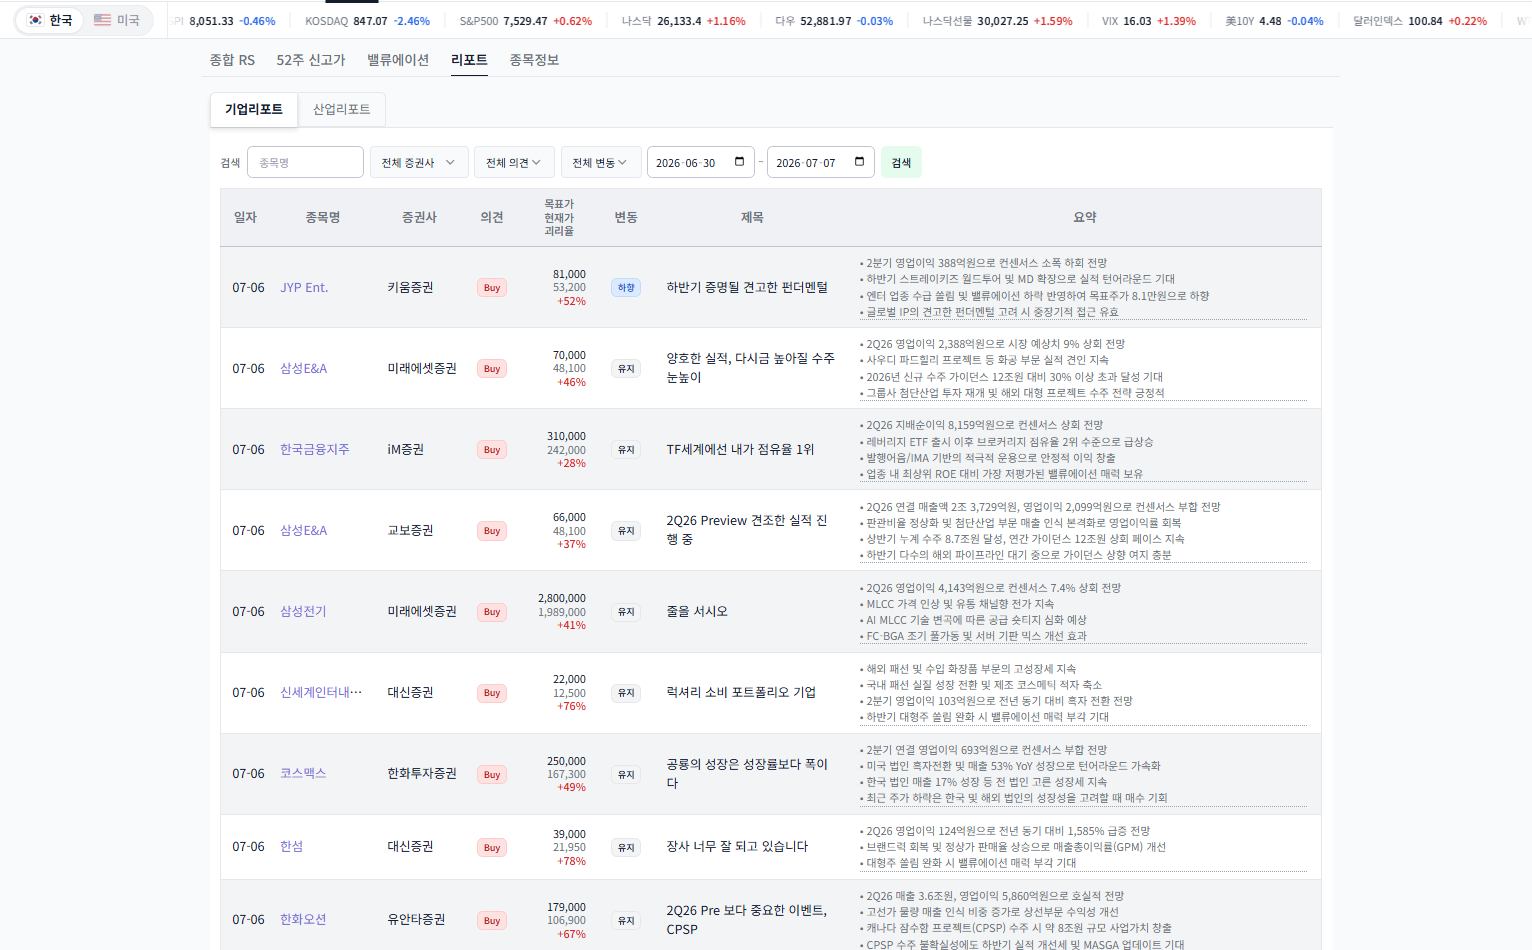Switch market to 미국 with US flag
This screenshot has width=1532, height=950.
(x=116, y=20)
